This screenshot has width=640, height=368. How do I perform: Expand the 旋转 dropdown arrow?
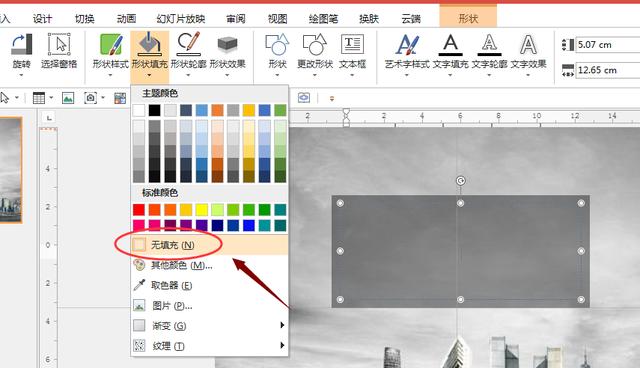tap(21, 75)
